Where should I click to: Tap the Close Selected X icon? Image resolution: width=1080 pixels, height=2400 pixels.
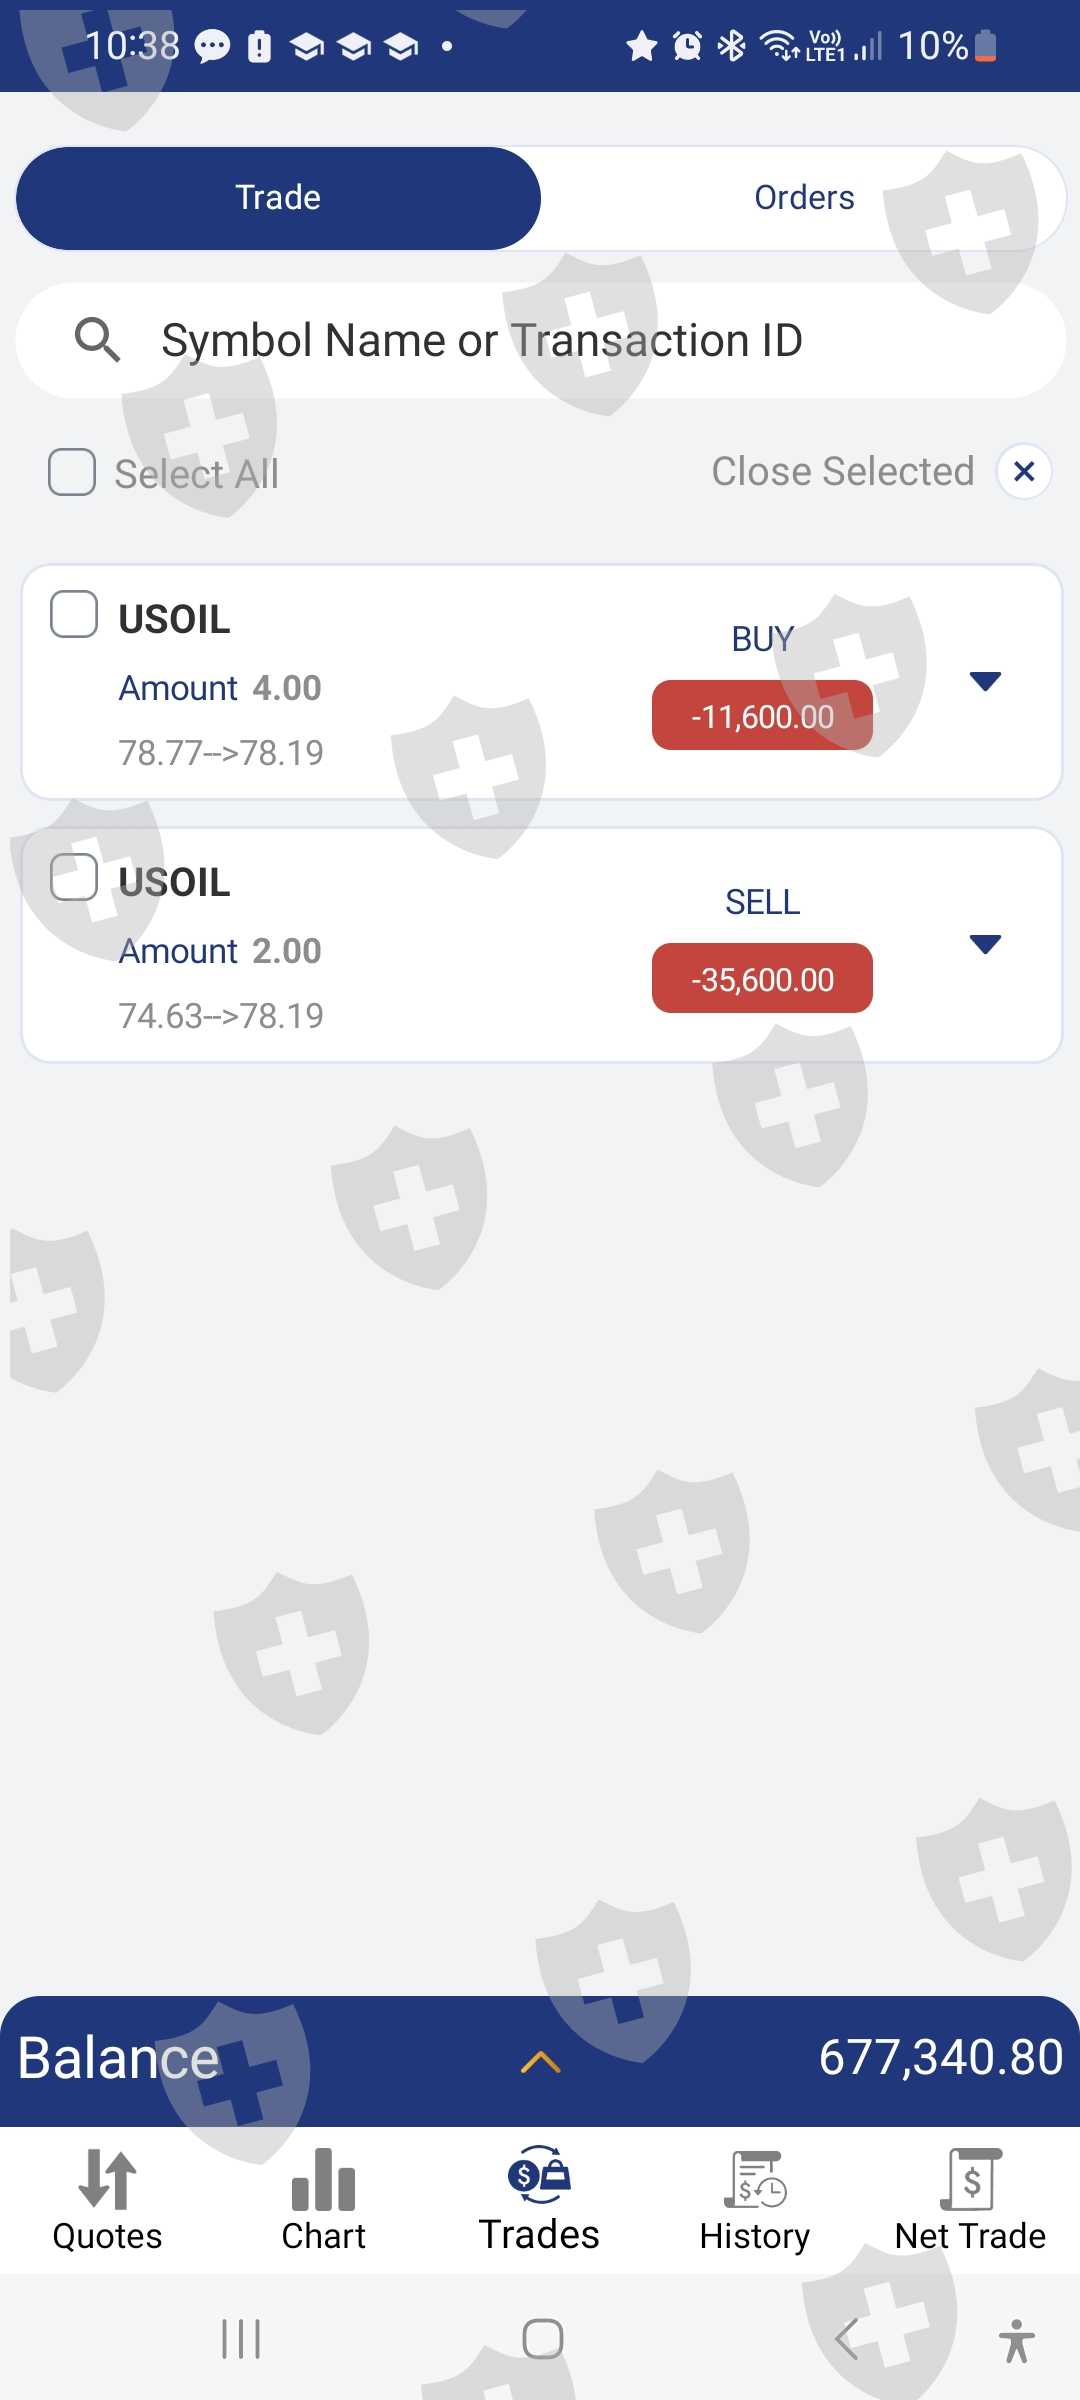click(x=1023, y=471)
